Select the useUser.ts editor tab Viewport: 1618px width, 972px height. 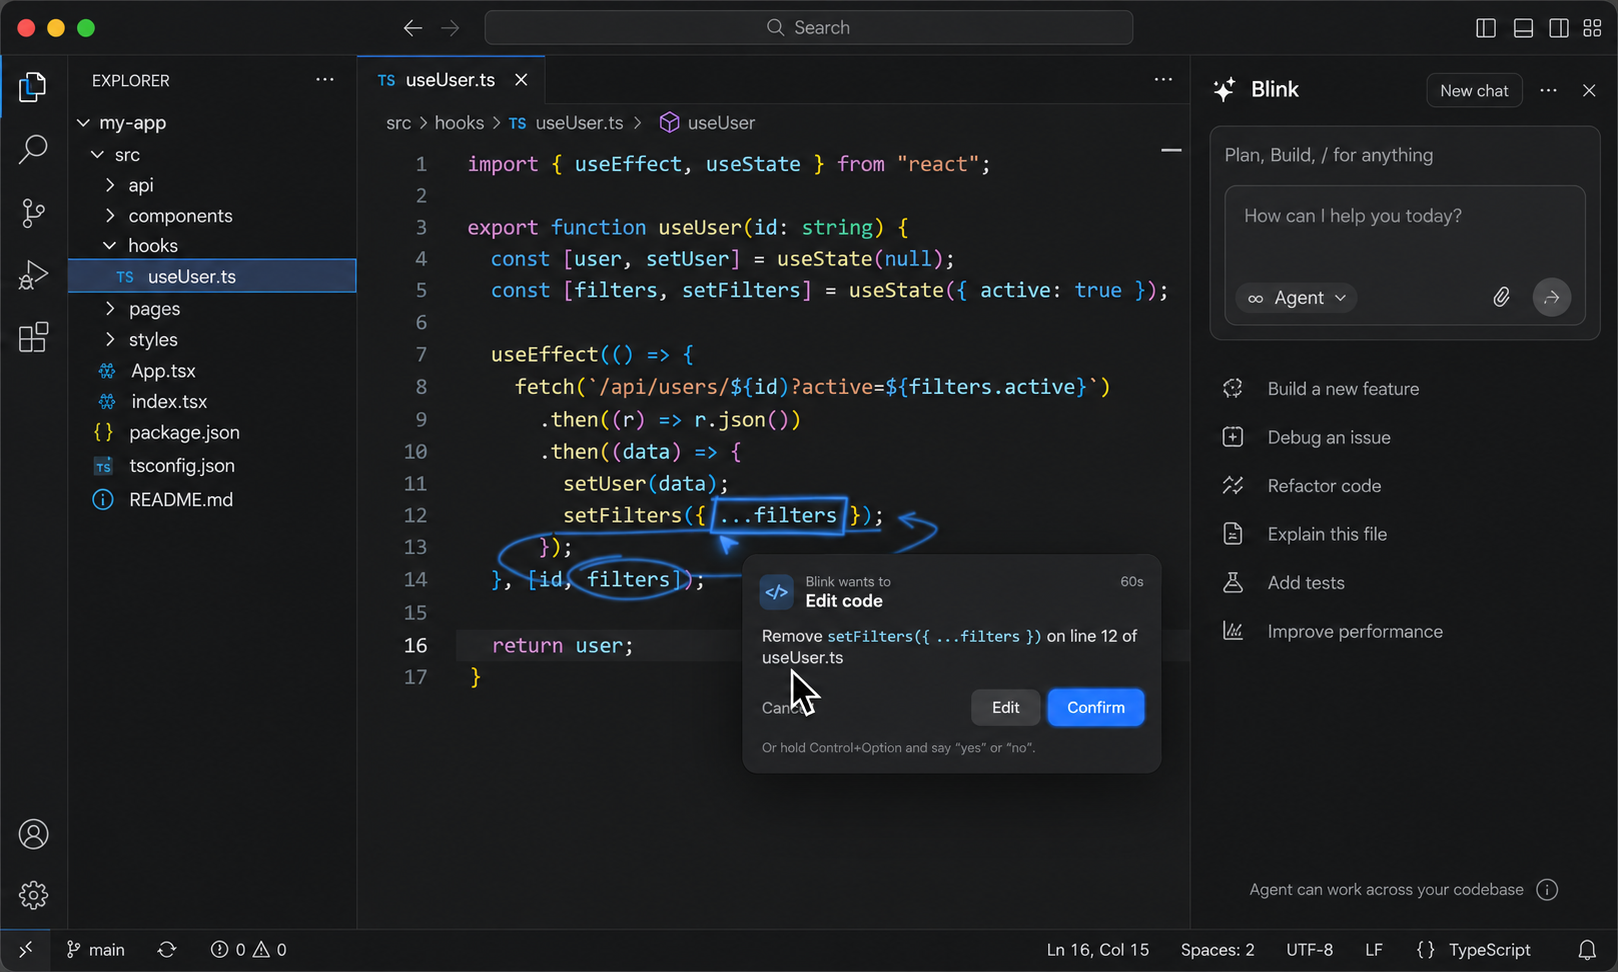pos(451,80)
